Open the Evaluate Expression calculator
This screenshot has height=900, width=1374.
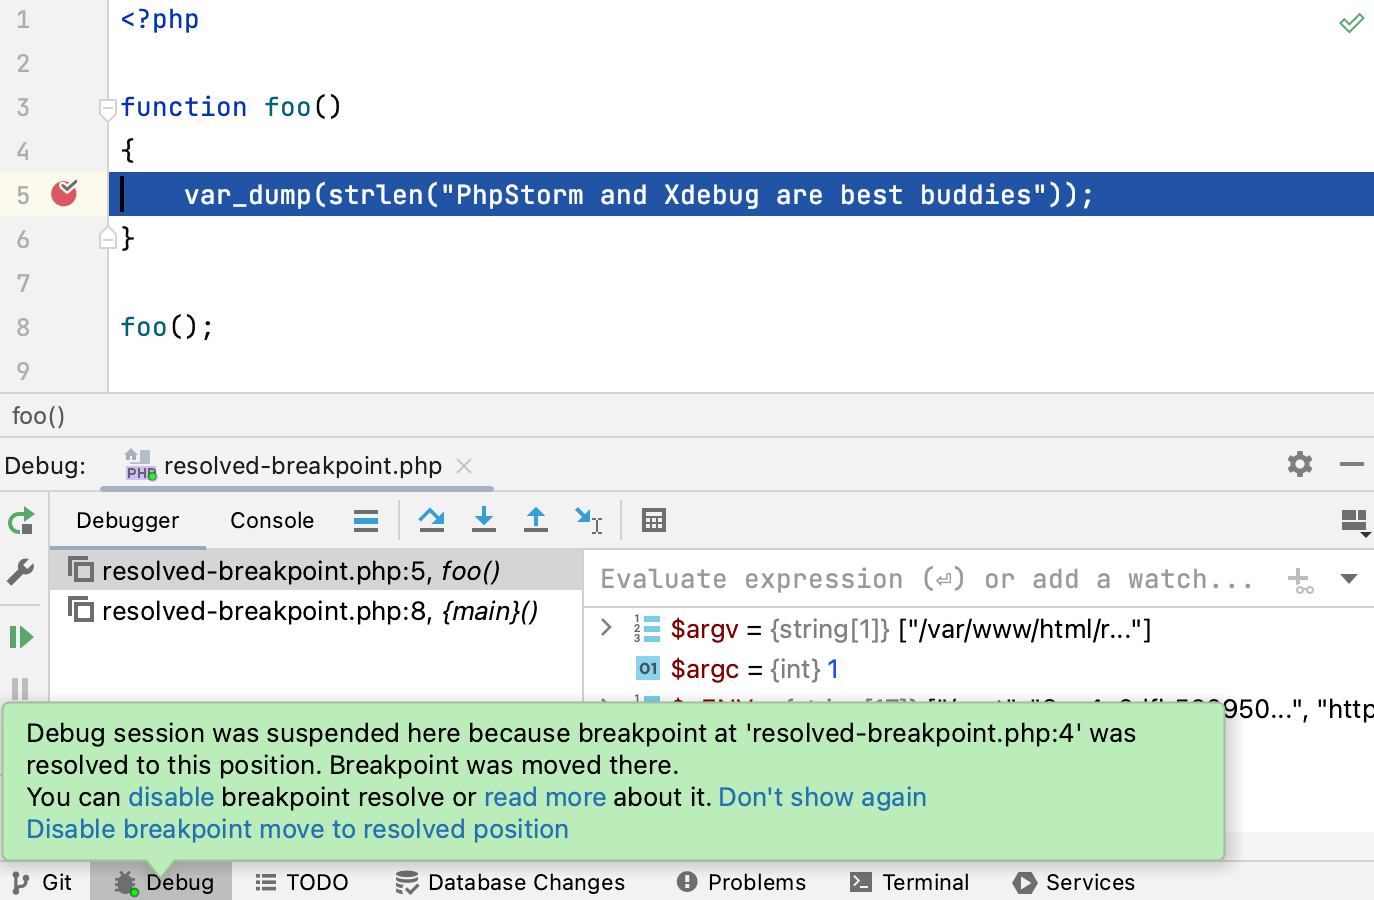654,520
